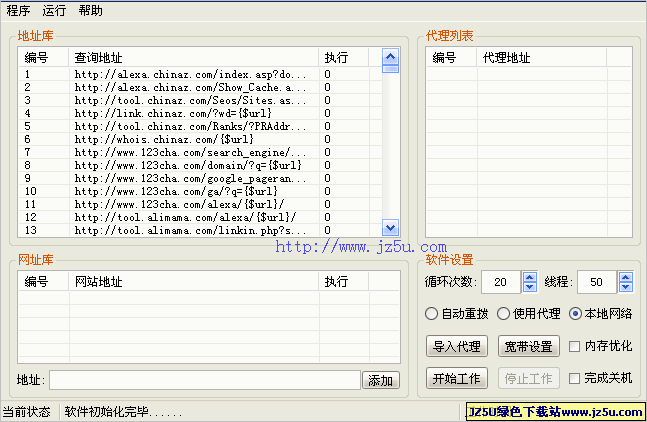Select row link.chinaz.com/?wd={$url}
The image size is (647, 422).
(x=200, y=113)
